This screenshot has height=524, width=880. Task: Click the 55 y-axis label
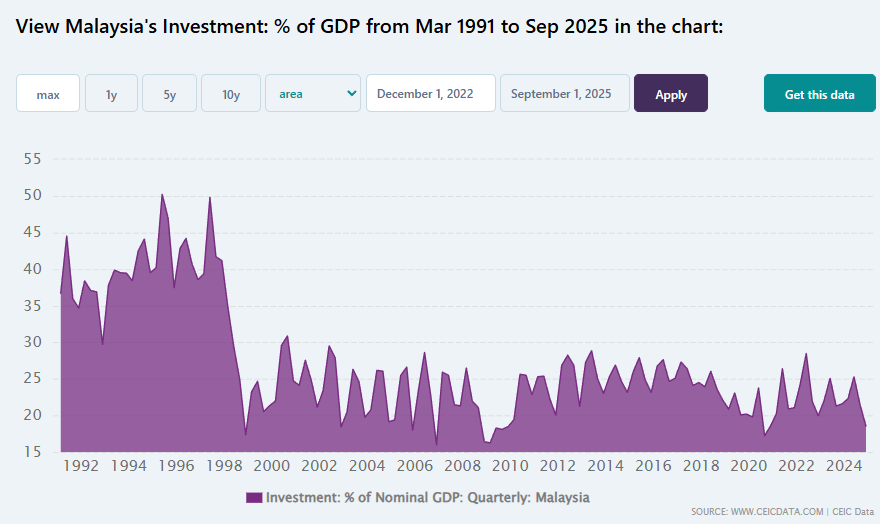(31, 159)
